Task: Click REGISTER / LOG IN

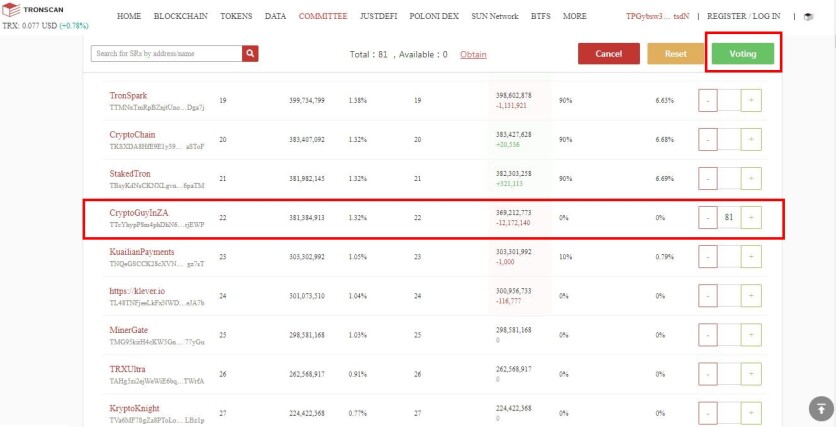Action: (745, 17)
